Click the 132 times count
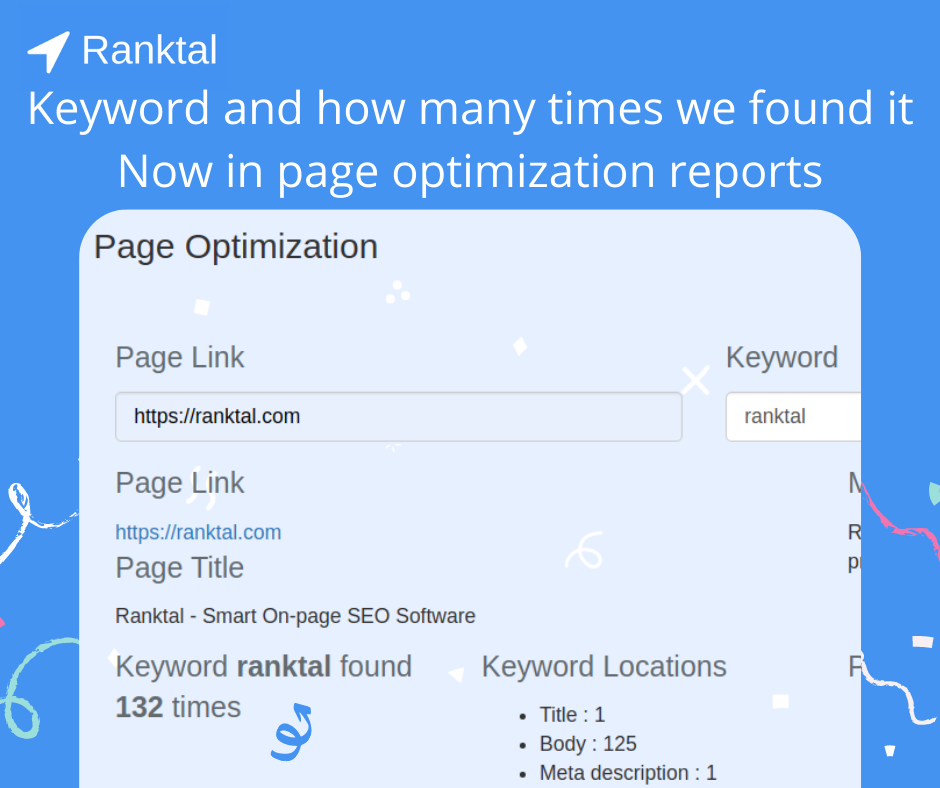This screenshot has width=940, height=788. click(178, 707)
